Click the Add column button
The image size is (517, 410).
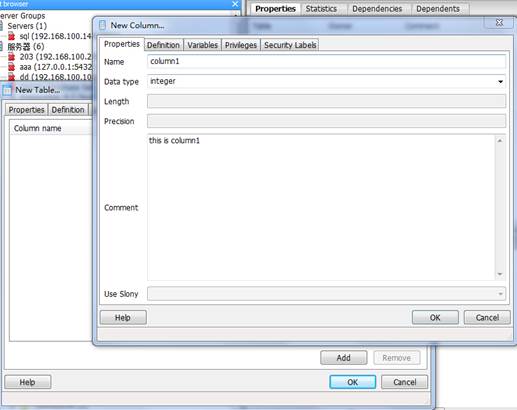[x=344, y=358]
